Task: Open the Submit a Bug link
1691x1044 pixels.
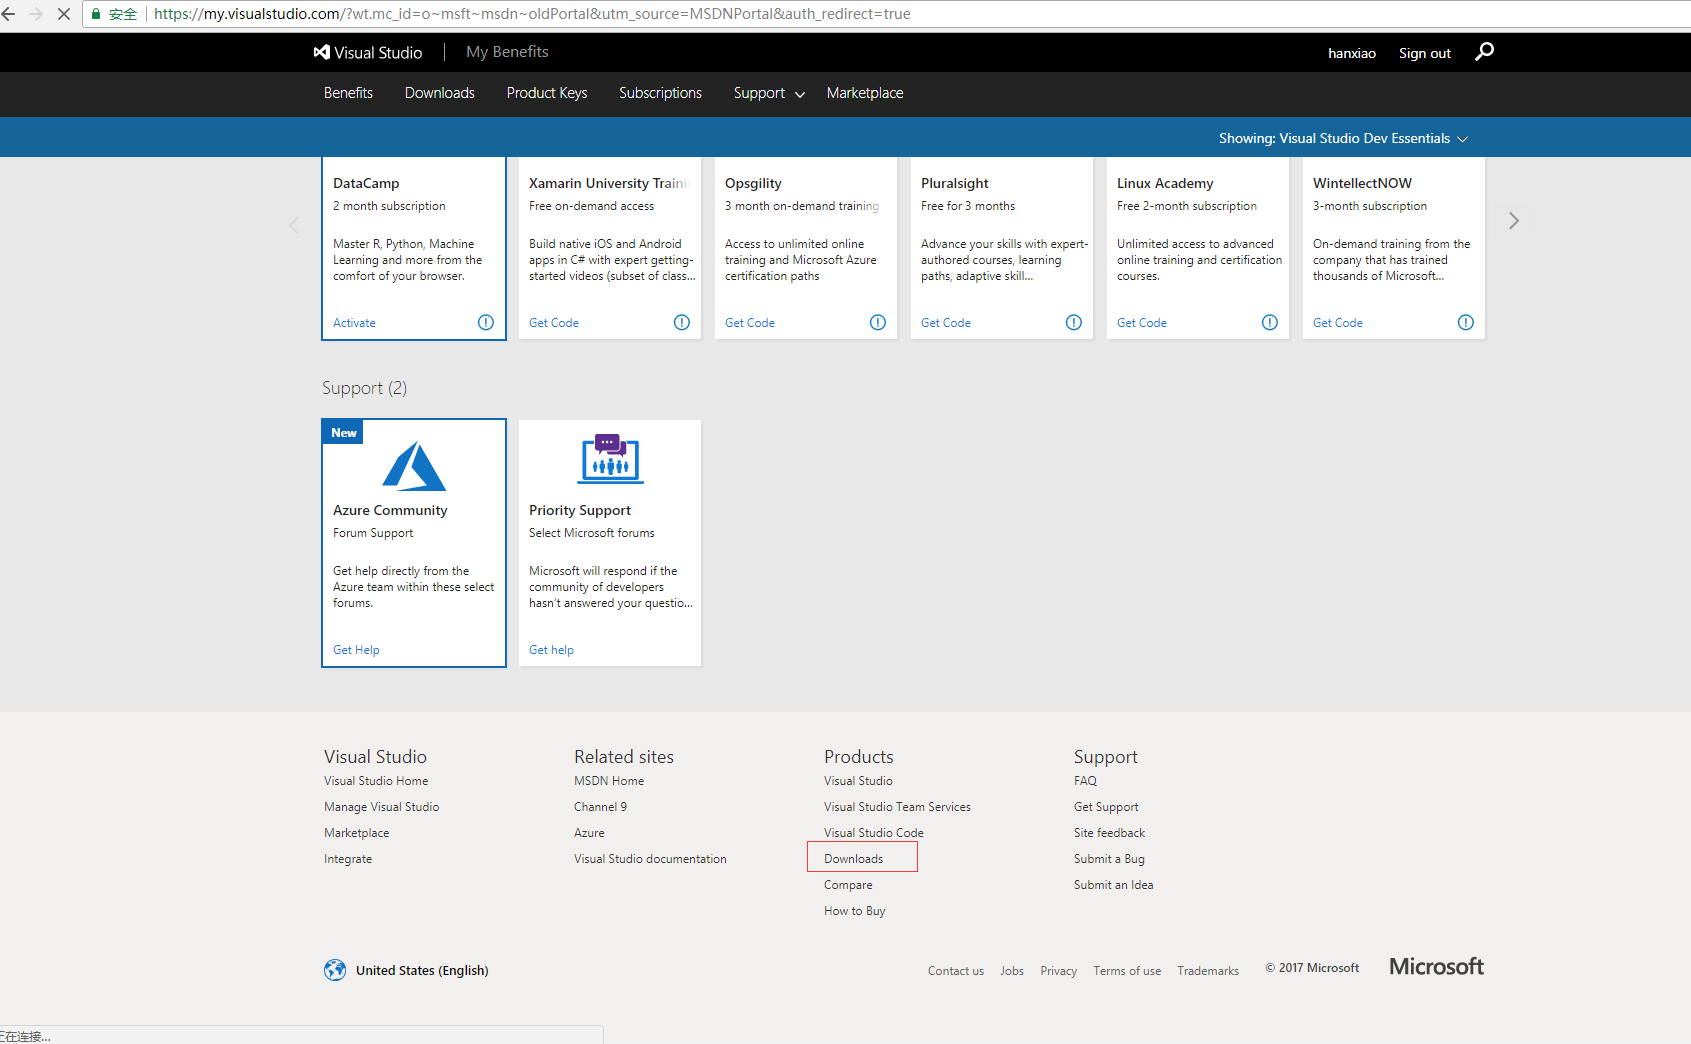Action: click(x=1109, y=859)
